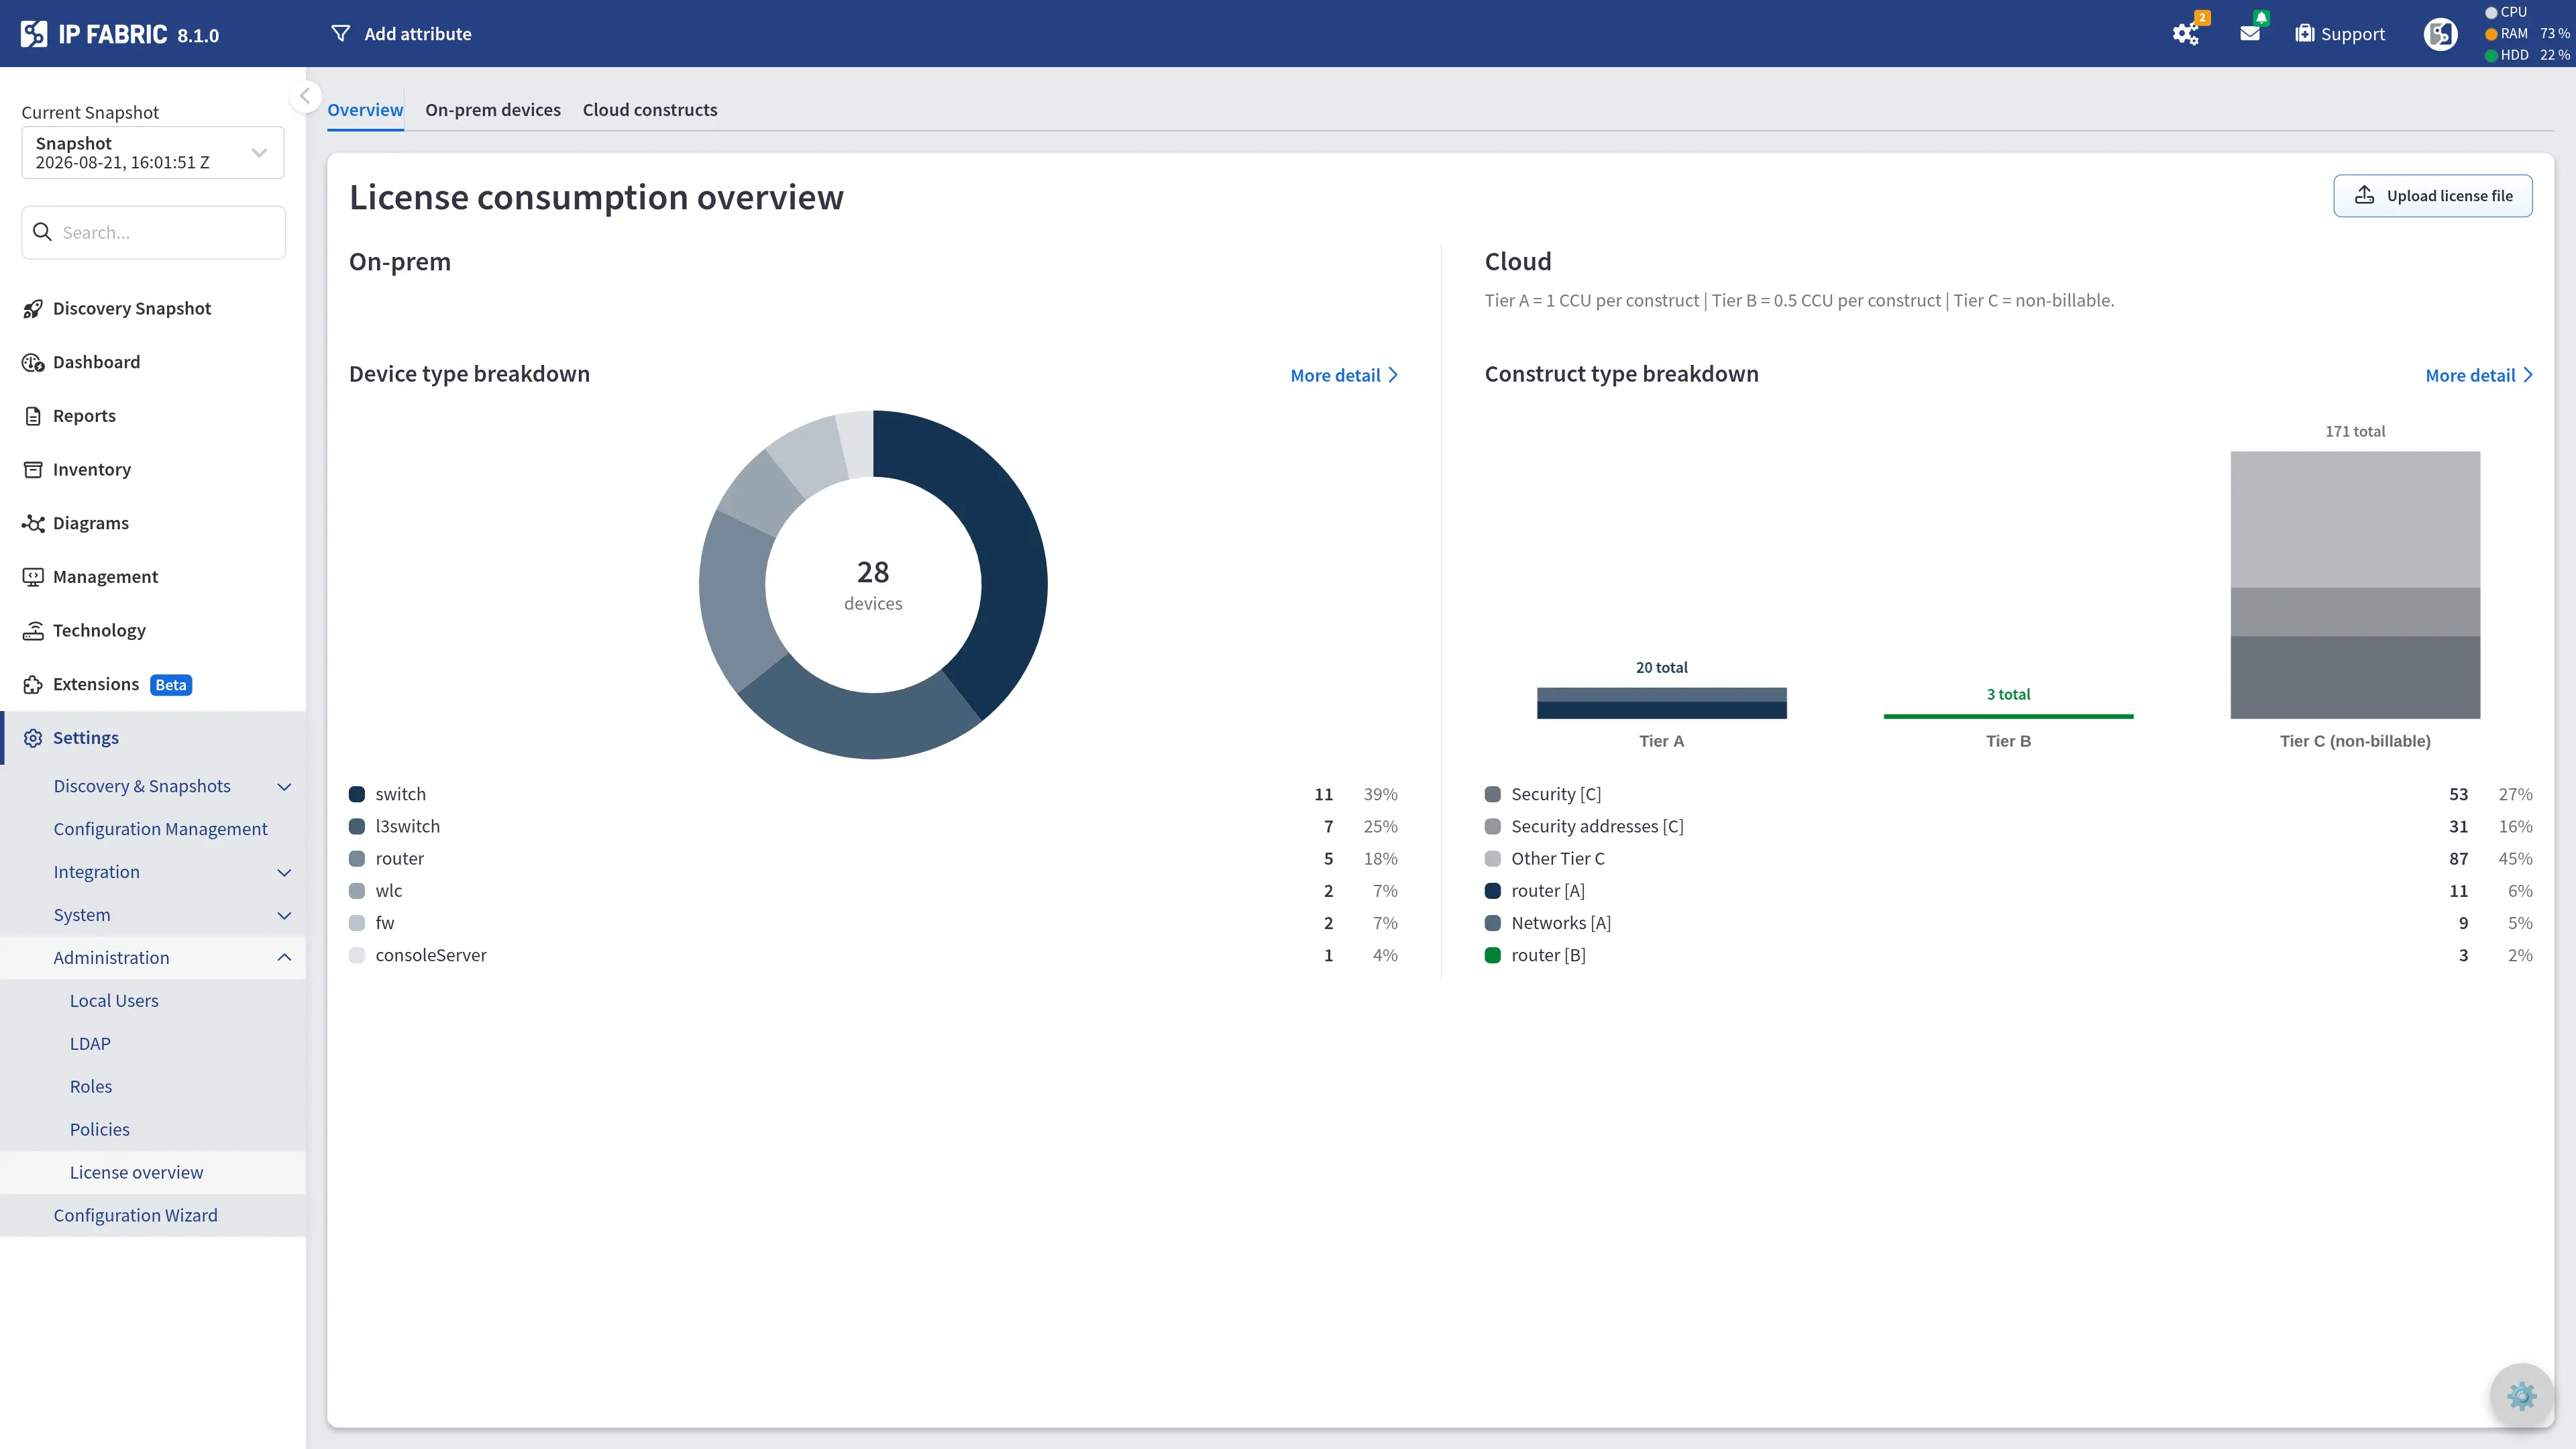Click the l3switch legend color swatch
The width and height of the screenshot is (2576, 1449).
point(357,827)
